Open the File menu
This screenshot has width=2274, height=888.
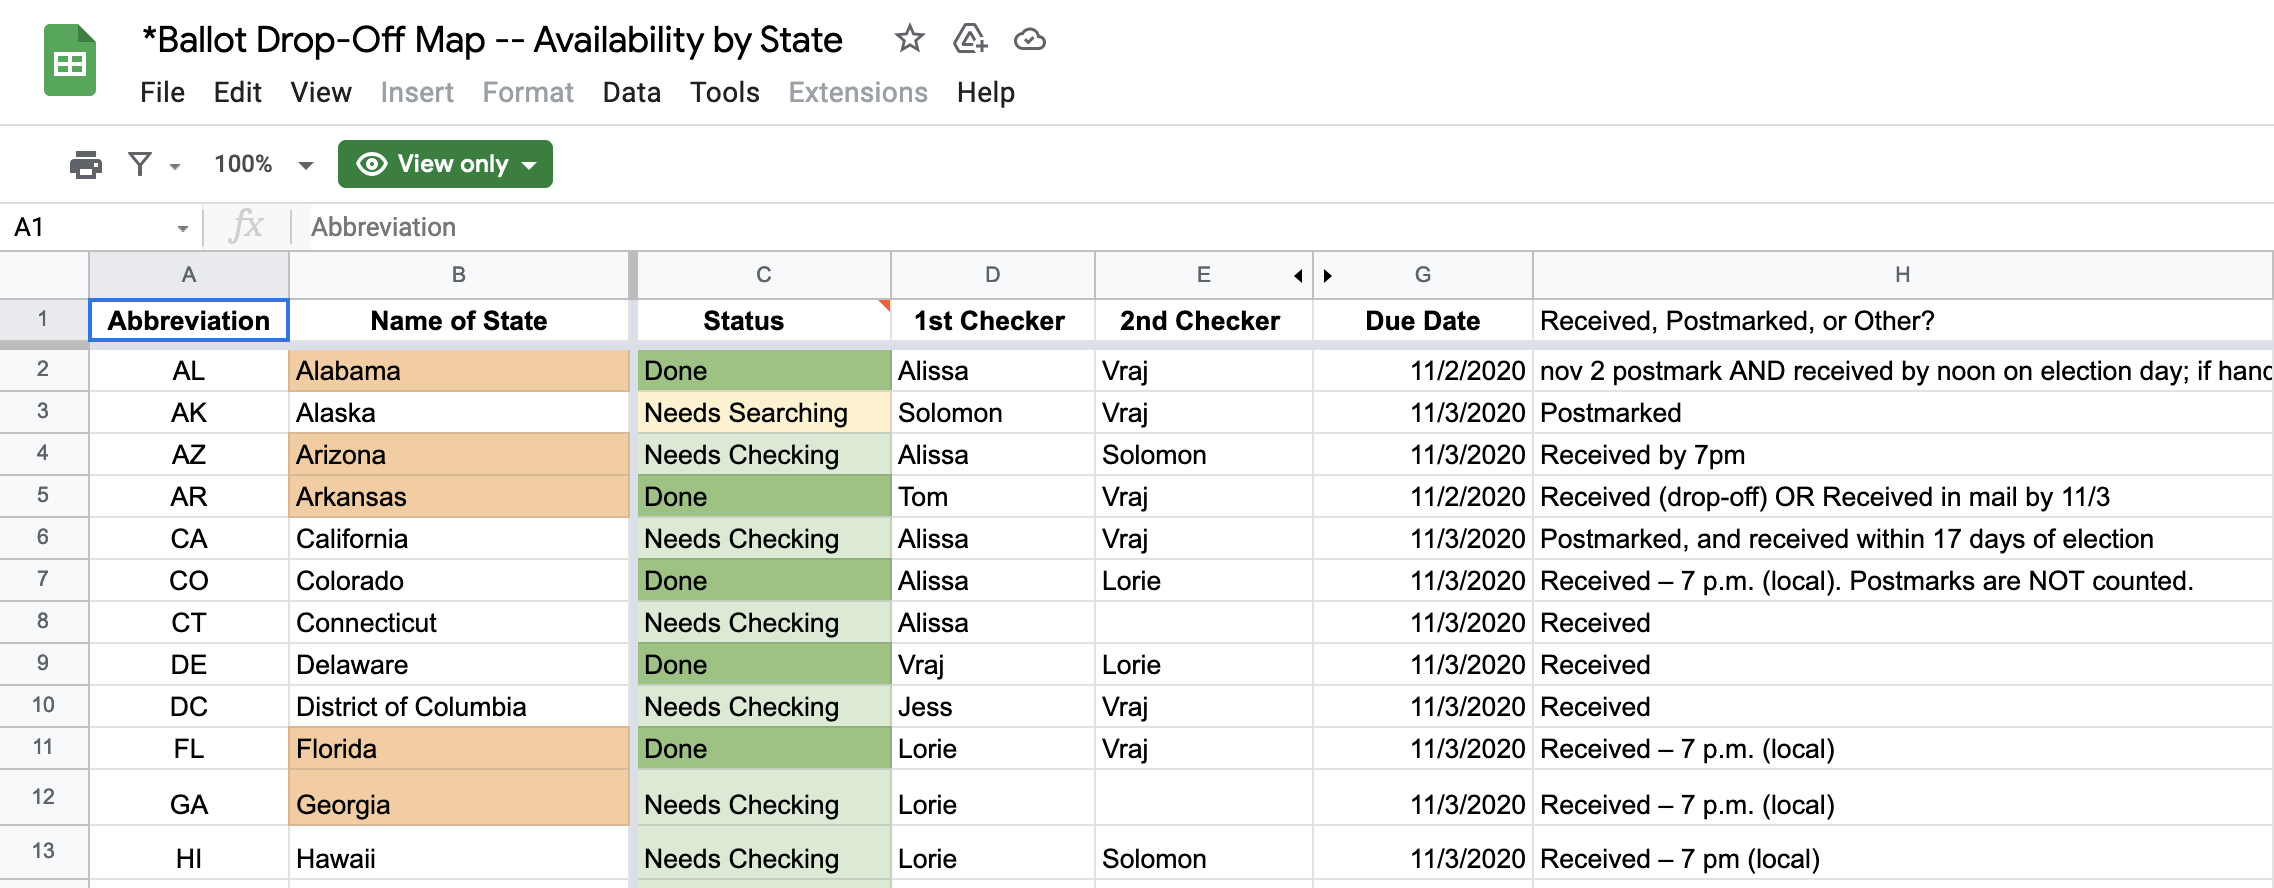pyautogui.click(x=162, y=92)
